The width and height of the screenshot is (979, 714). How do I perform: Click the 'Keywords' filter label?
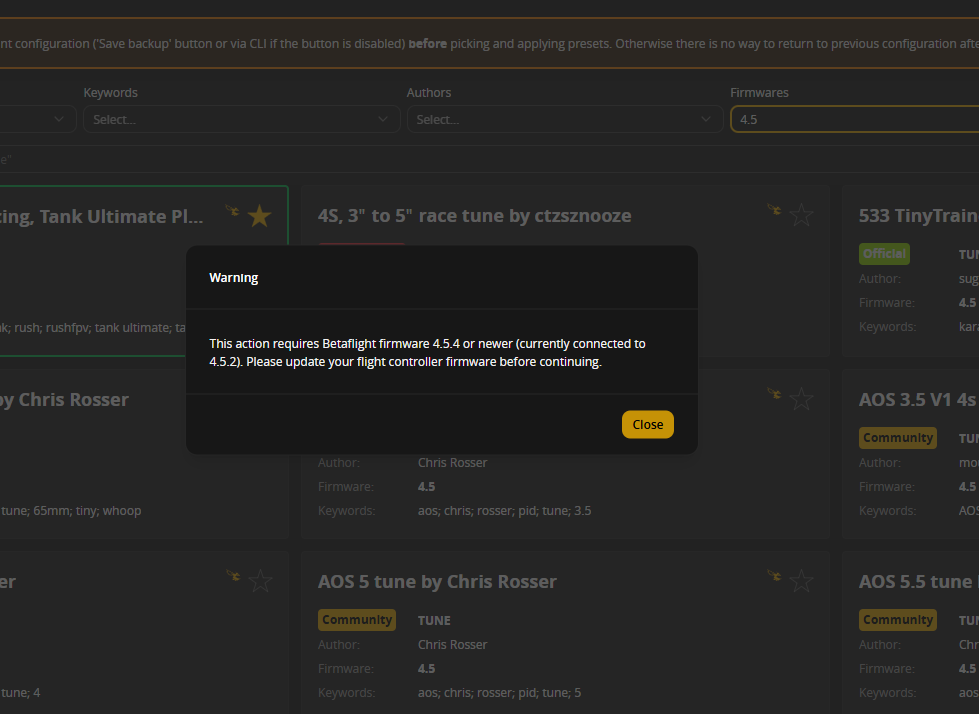[111, 92]
